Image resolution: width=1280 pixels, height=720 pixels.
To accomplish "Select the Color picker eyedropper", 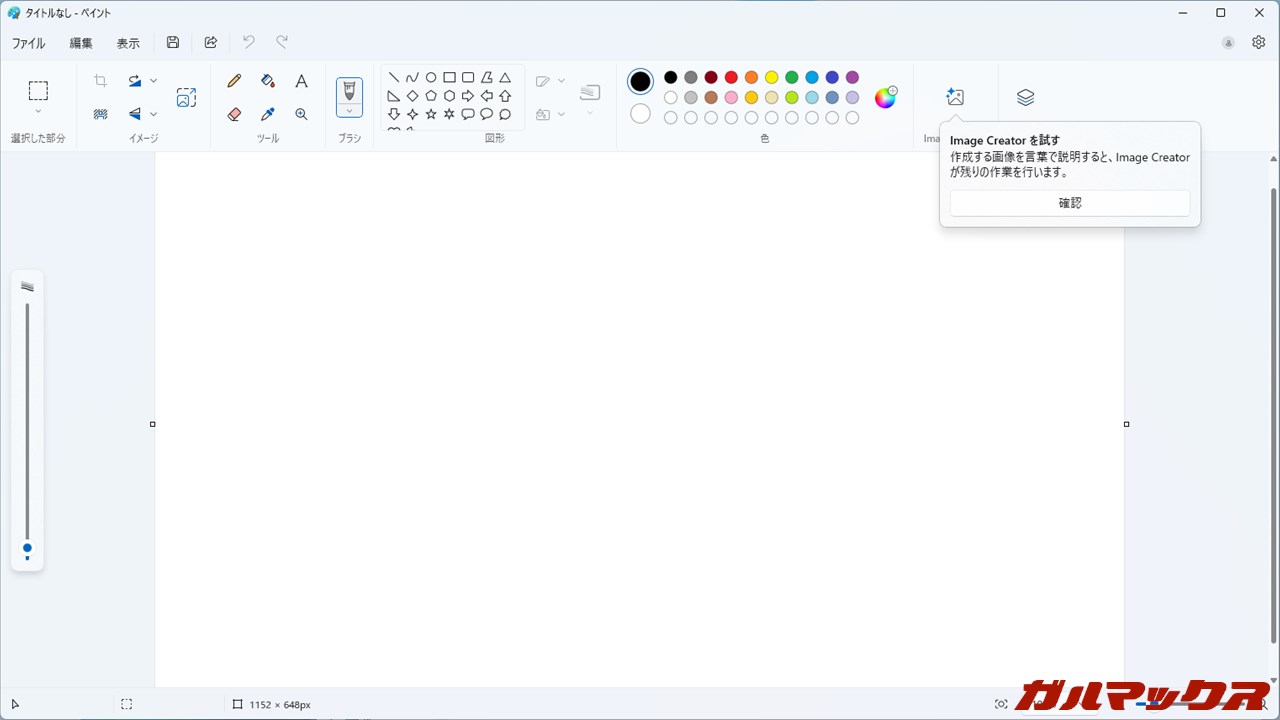I will coord(267,114).
